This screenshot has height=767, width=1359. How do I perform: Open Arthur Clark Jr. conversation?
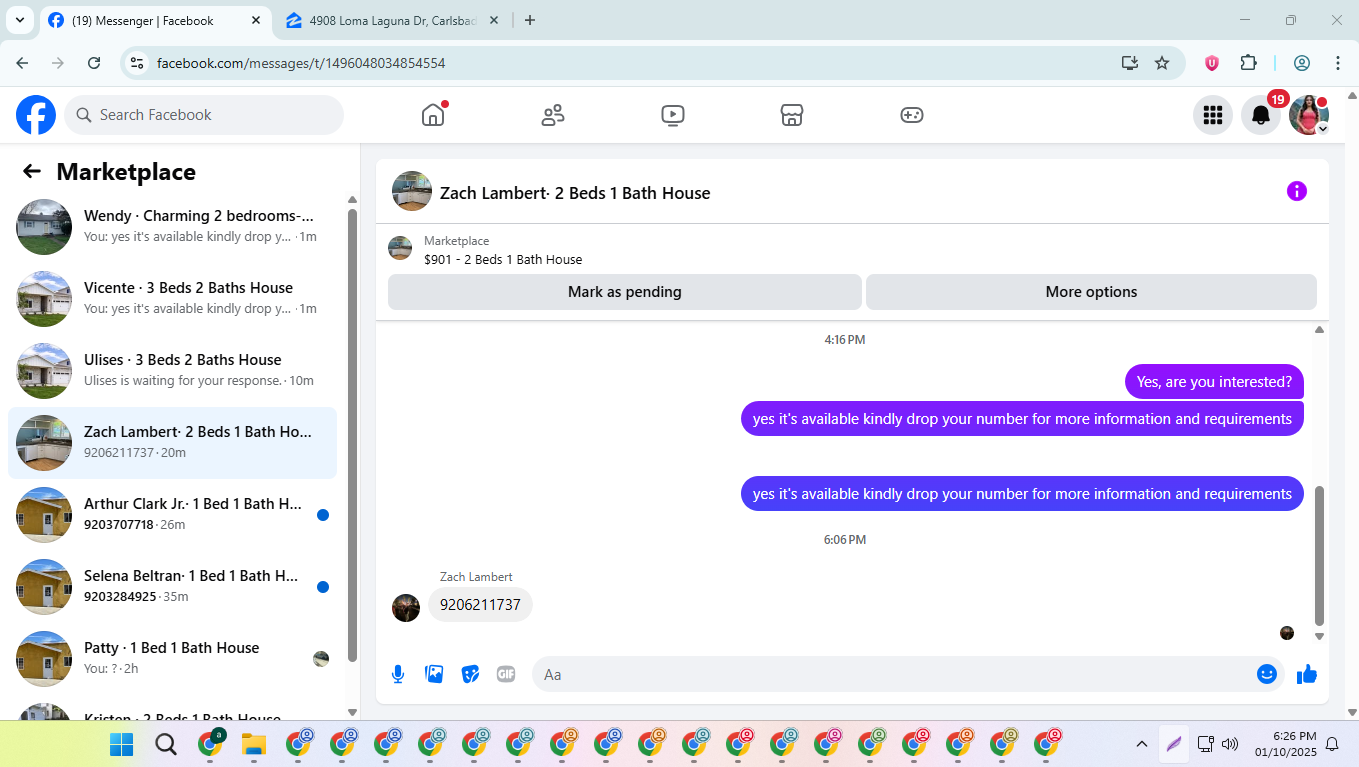[x=172, y=515]
